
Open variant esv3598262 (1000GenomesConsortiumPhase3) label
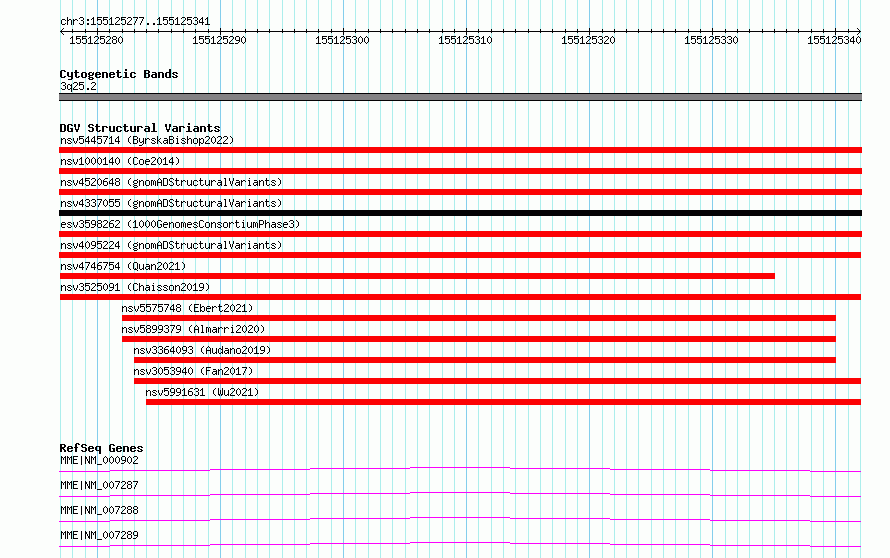pyautogui.click(x=180, y=224)
